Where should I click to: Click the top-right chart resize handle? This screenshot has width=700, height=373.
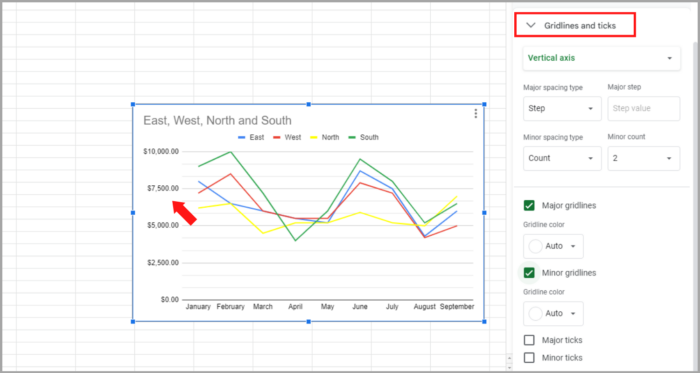point(484,104)
